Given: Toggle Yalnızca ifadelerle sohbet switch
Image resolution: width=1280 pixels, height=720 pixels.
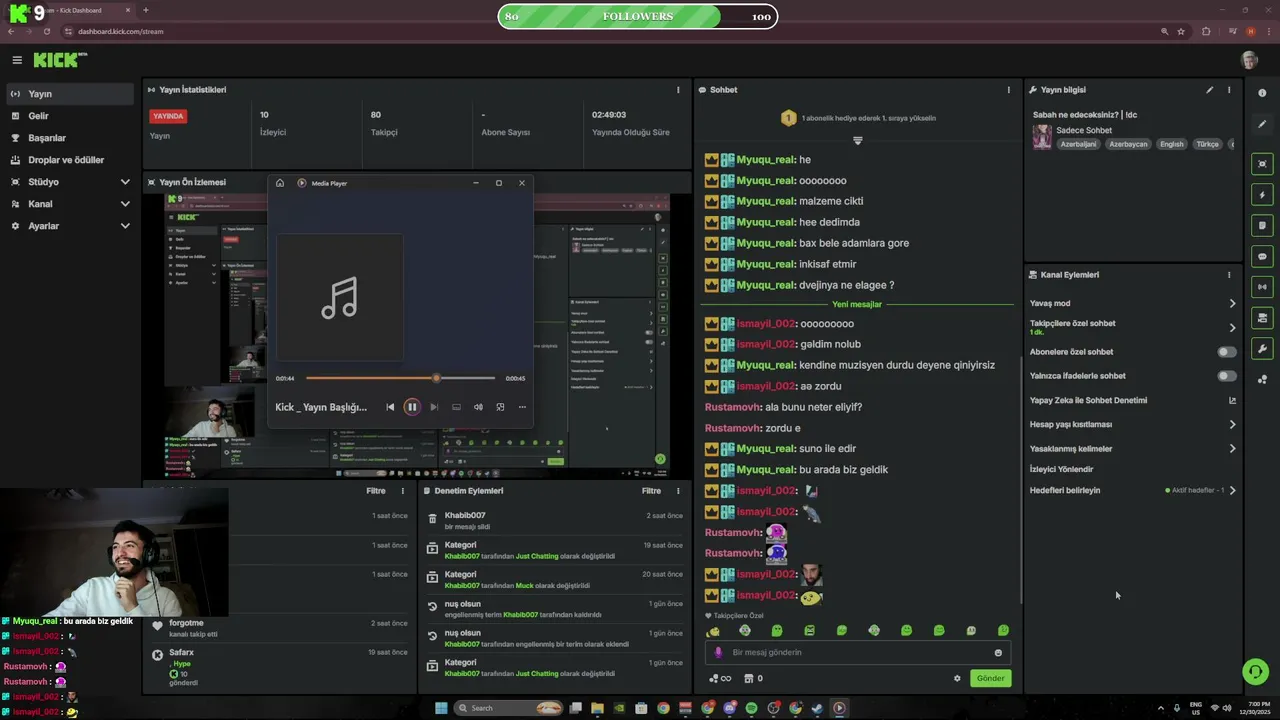Looking at the screenshot, I should [x=1226, y=376].
